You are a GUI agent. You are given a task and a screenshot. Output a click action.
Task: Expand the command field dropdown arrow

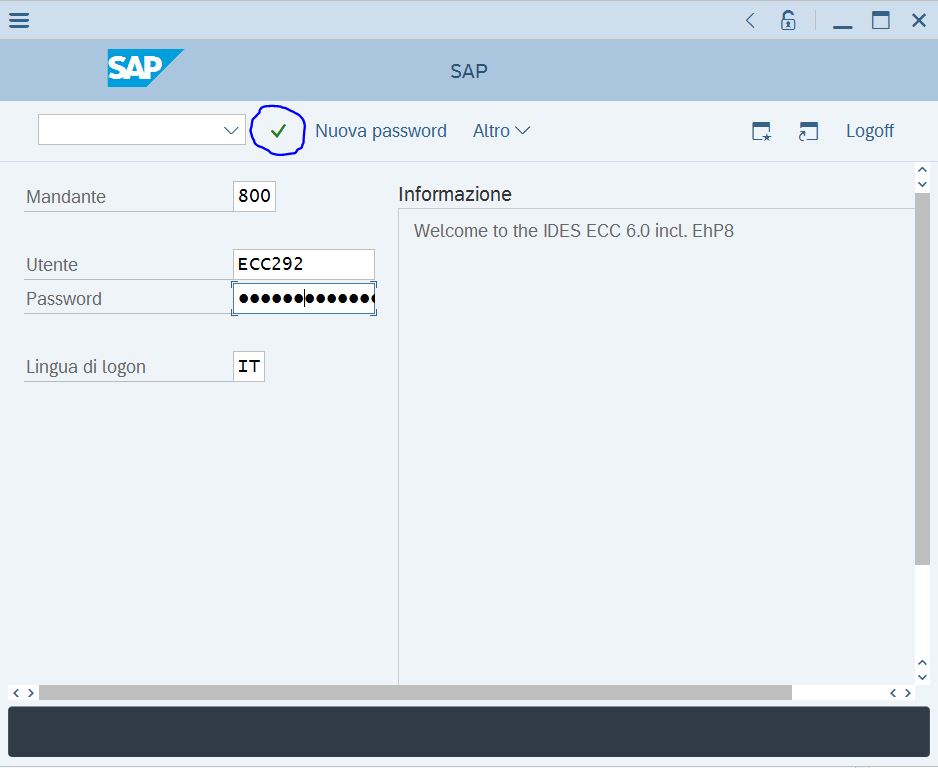click(x=231, y=130)
